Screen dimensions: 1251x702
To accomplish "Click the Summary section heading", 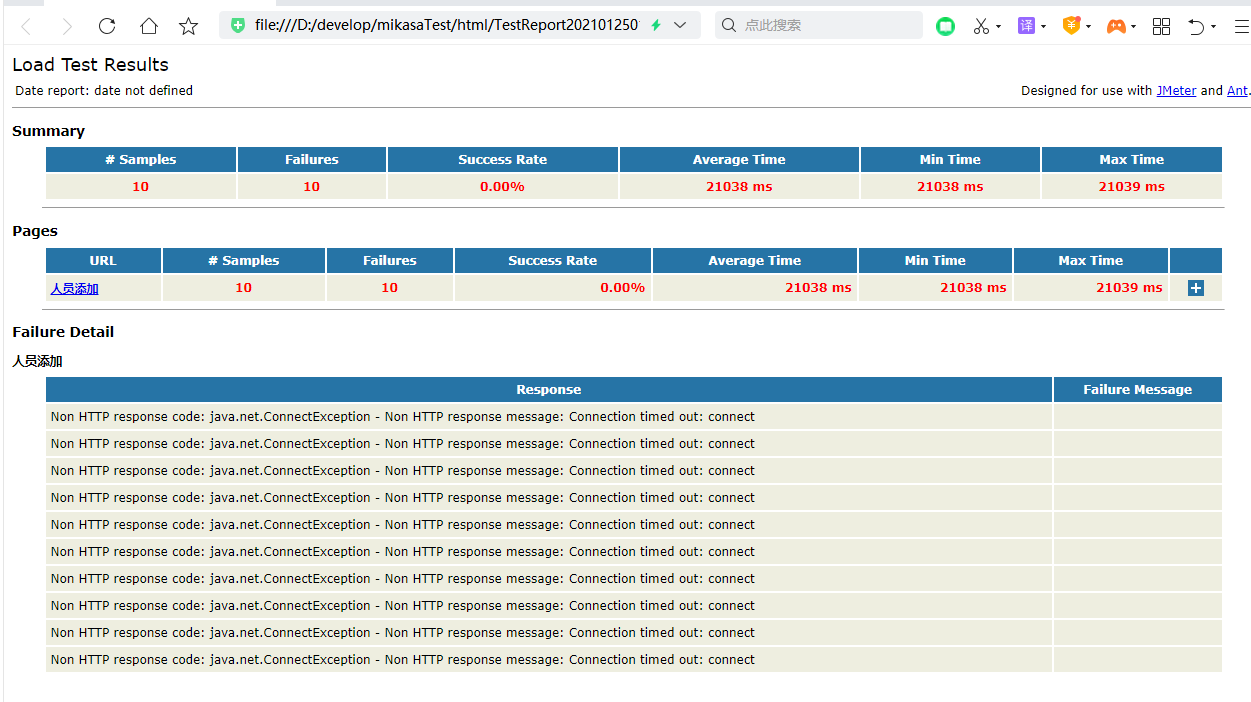I will click(48, 131).
